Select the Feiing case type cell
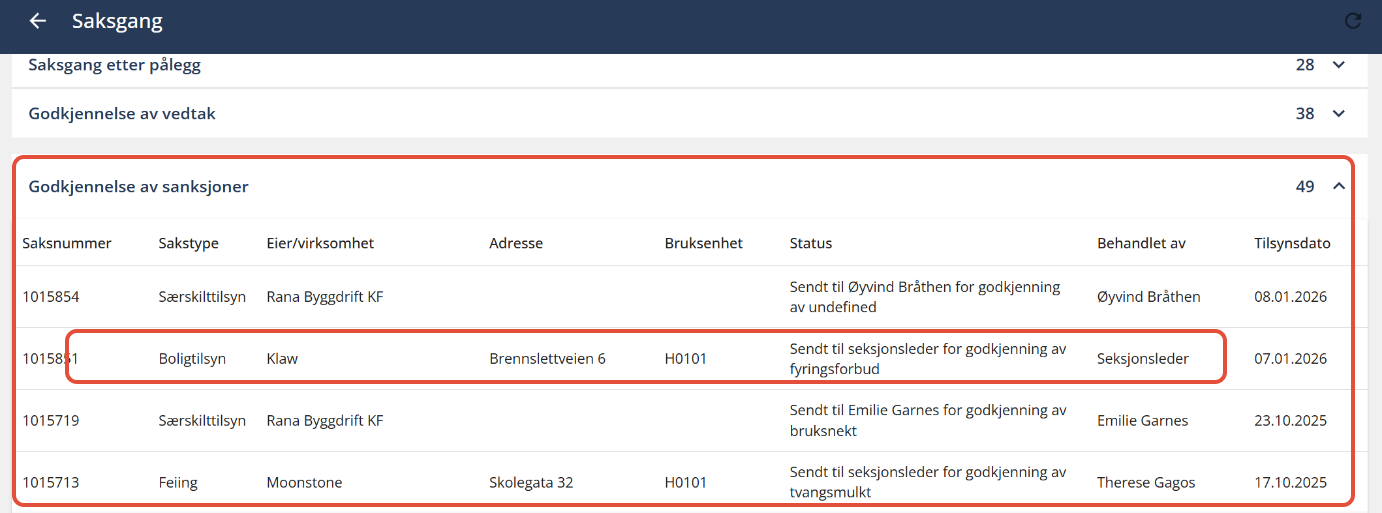Image resolution: width=1382 pixels, height=513 pixels. coord(178,483)
